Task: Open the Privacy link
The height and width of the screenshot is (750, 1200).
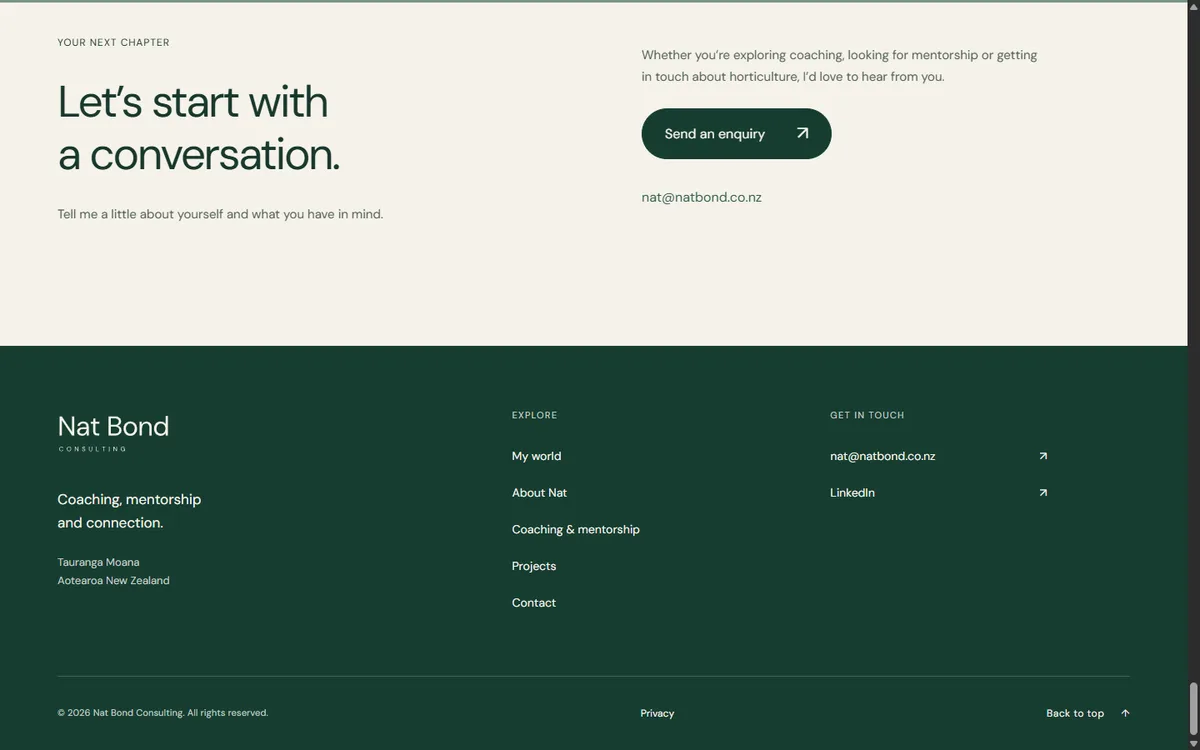Action: [657, 713]
